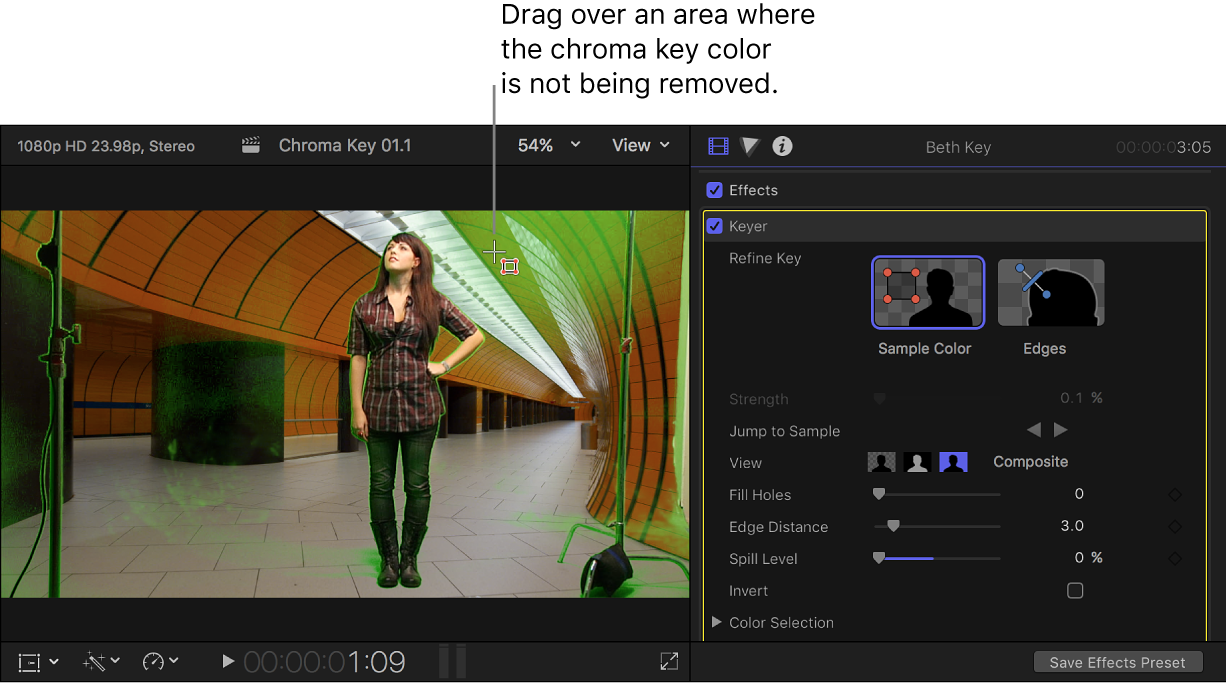Click the matte view thumbnail in View row
The height and width of the screenshot is (684, 1226).
point(917,462)
